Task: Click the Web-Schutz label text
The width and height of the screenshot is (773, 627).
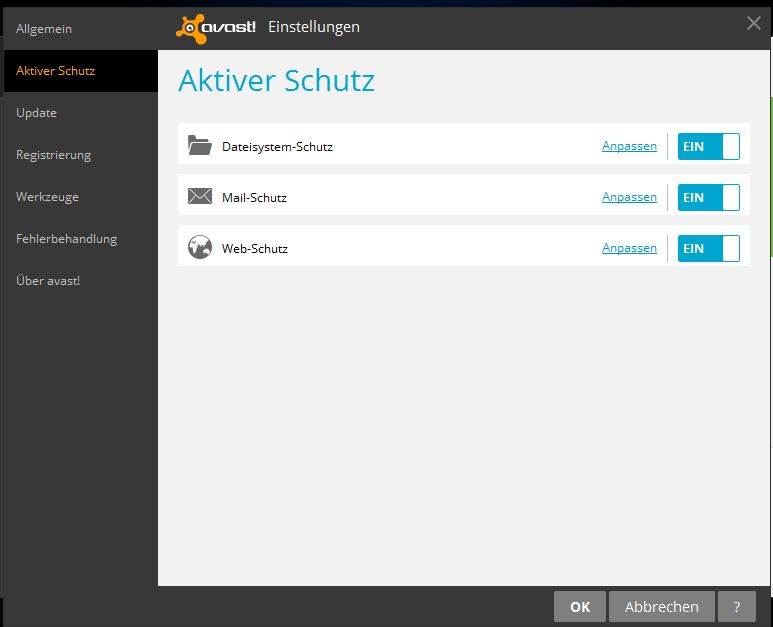Action: tap(255, 248)
